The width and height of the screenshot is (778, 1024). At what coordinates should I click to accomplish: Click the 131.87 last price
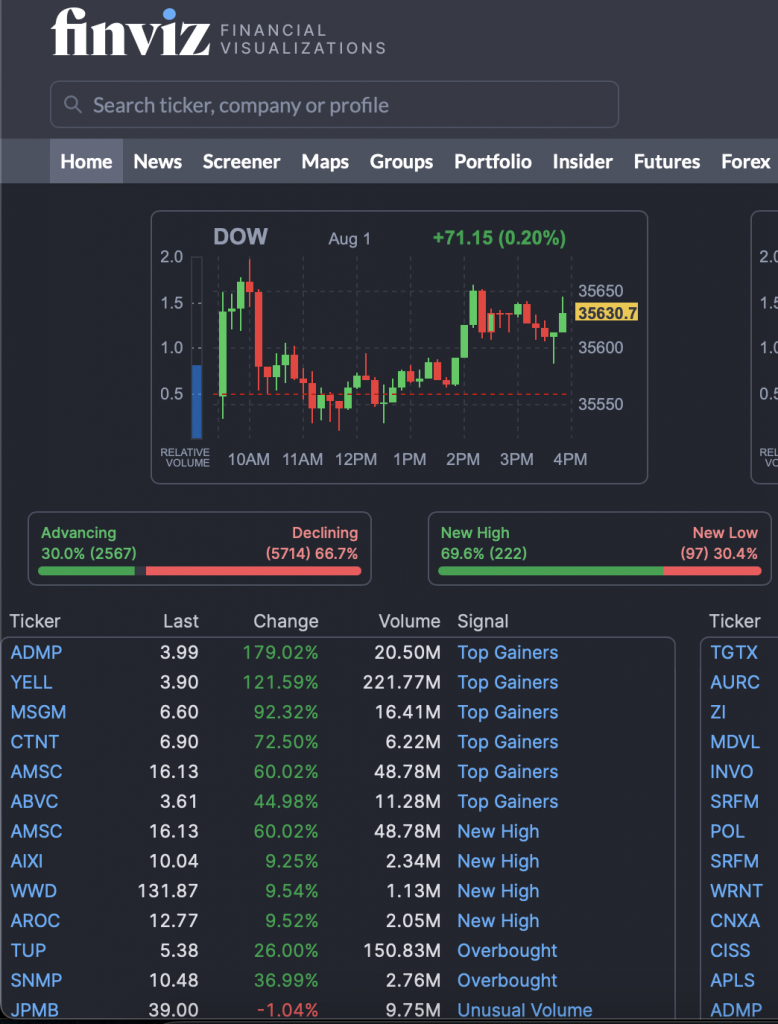[168, 891]
